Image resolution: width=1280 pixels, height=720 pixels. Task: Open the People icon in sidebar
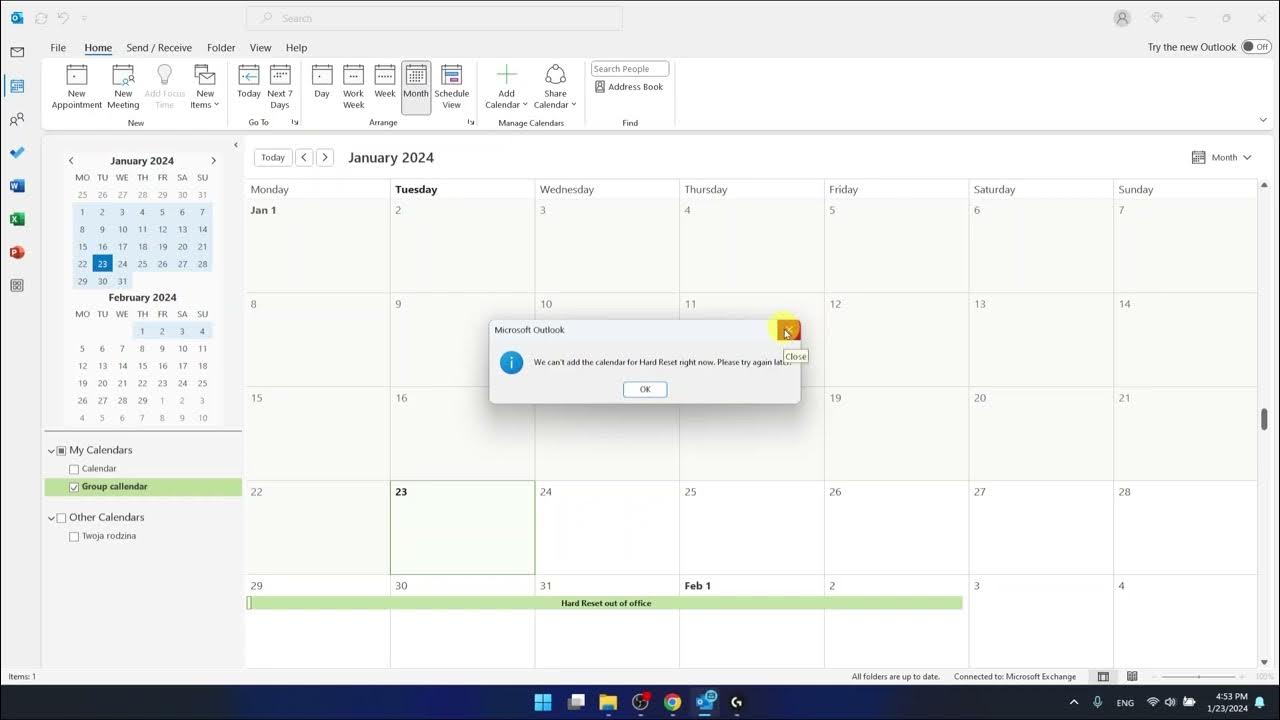coord(17,120)
